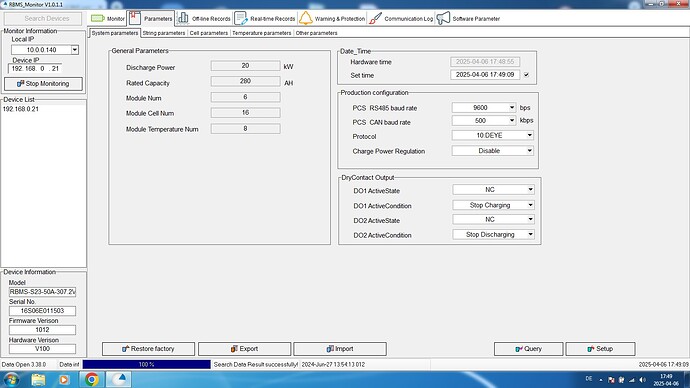The image size is (690, 388).
Task: Click RBMS Monitor taskbar icon
Action: click(119, 380)
